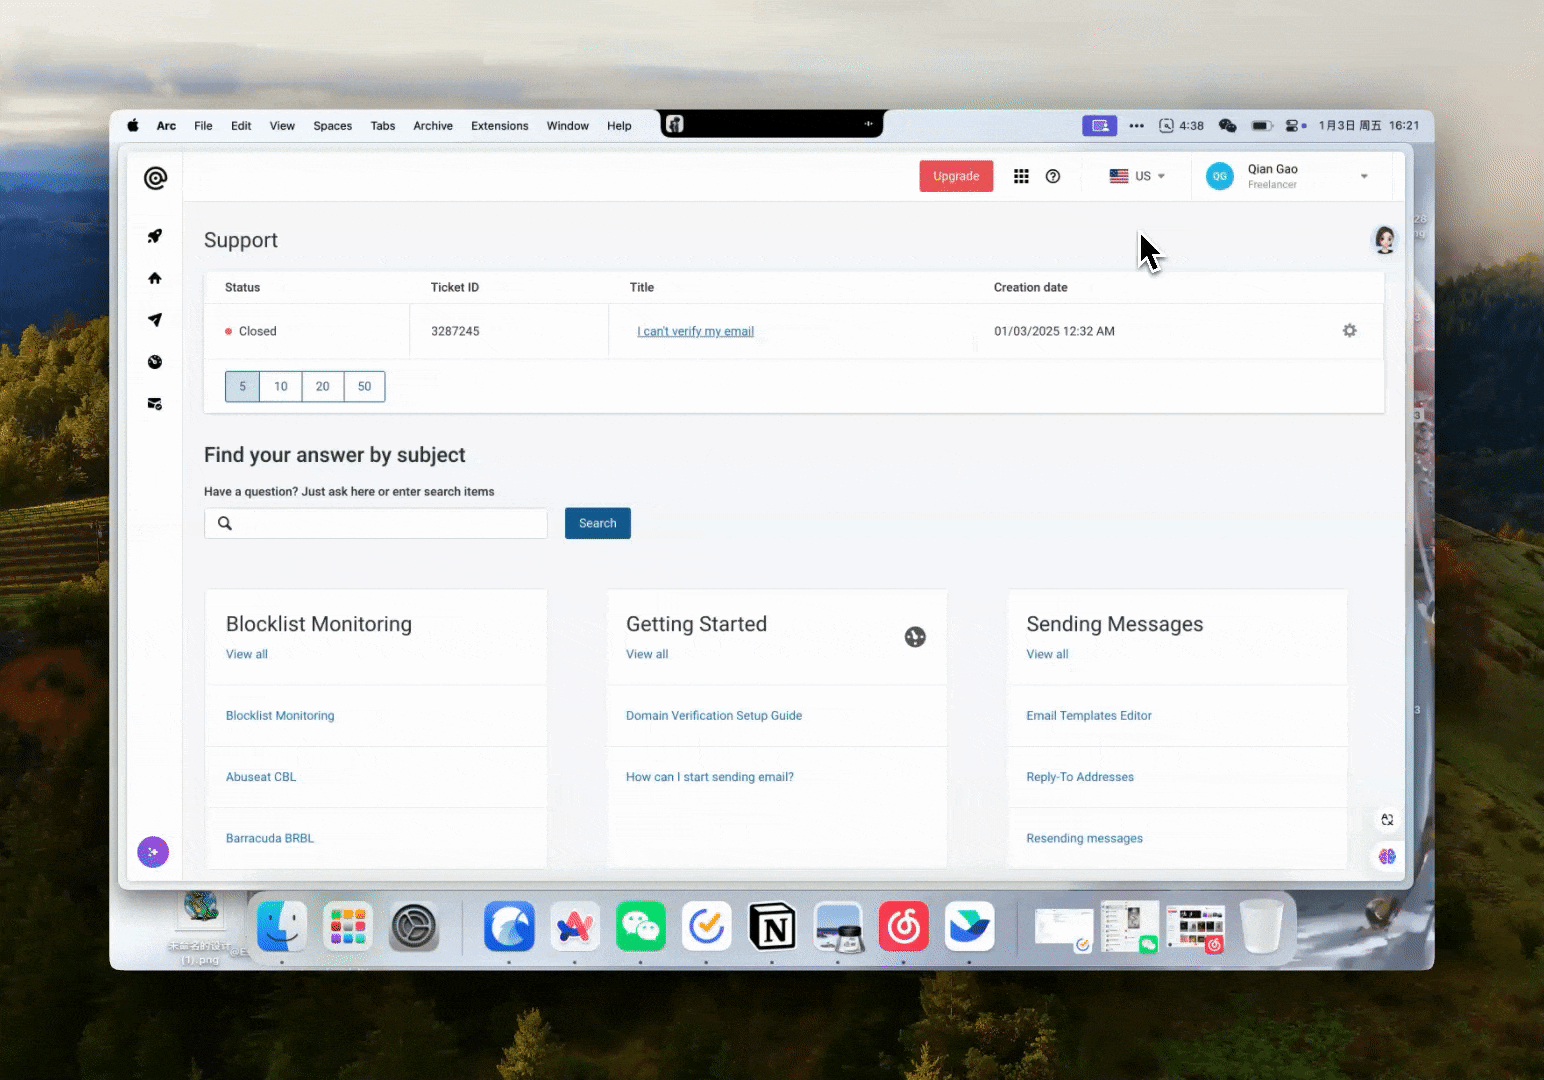This screenshot has width=1544, height=1080.
Task: Click the Creation date column header
Action: [x=1030, y=287]
